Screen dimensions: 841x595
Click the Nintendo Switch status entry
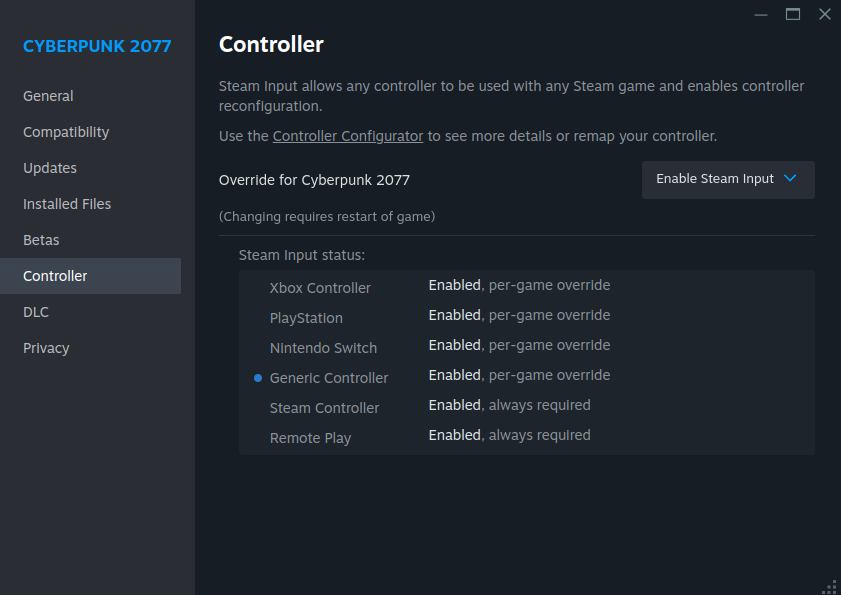(x=323, y=348)
